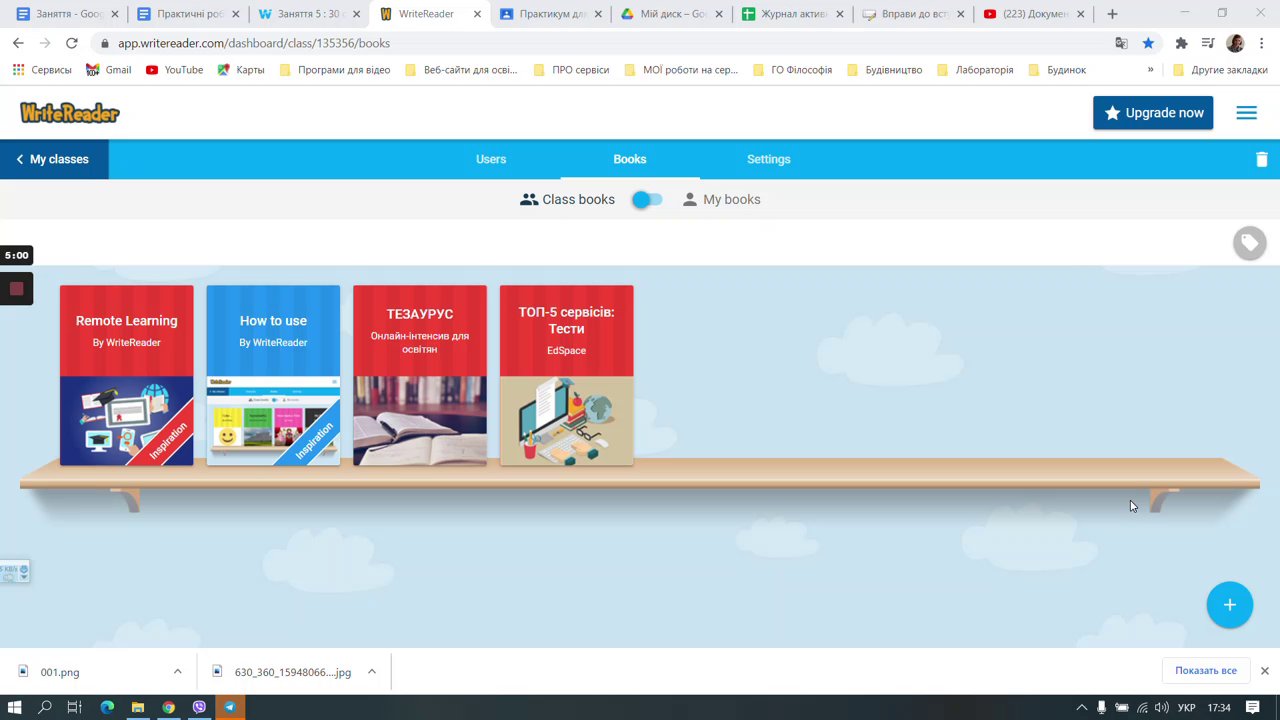This screenshot has height=720, width=1280.
Task: Reload the page
Action: point(72,43)
